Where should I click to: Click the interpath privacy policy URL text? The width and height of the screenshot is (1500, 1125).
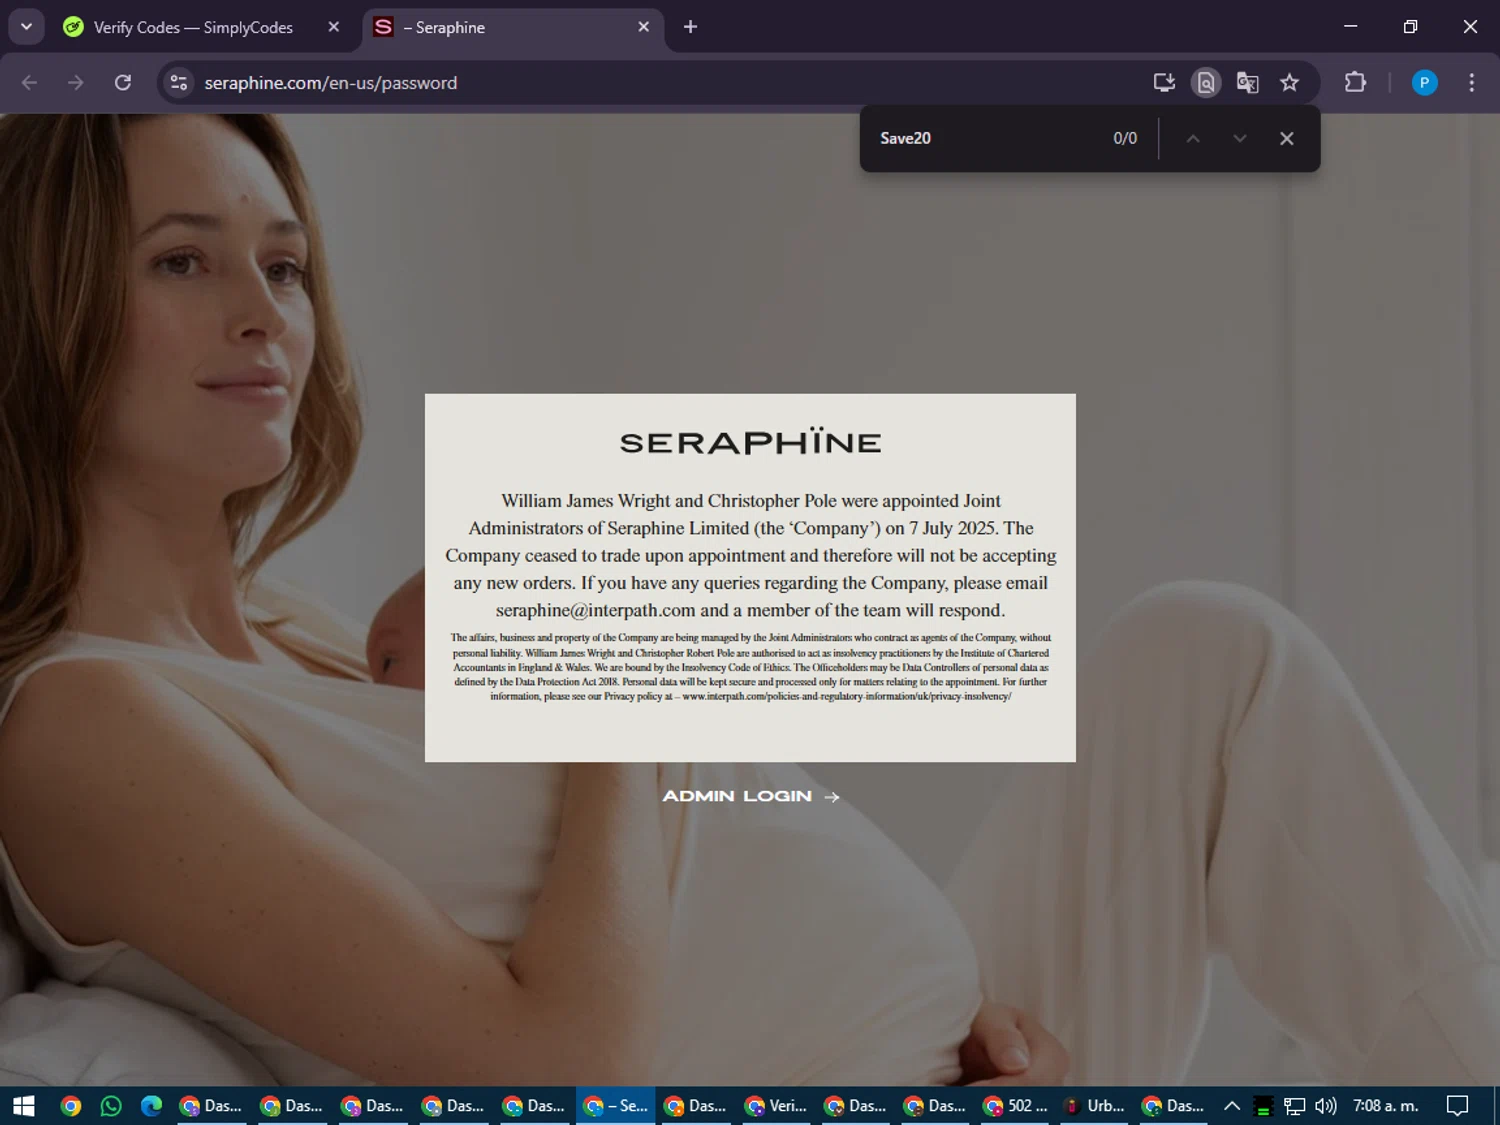click(847, 696)
